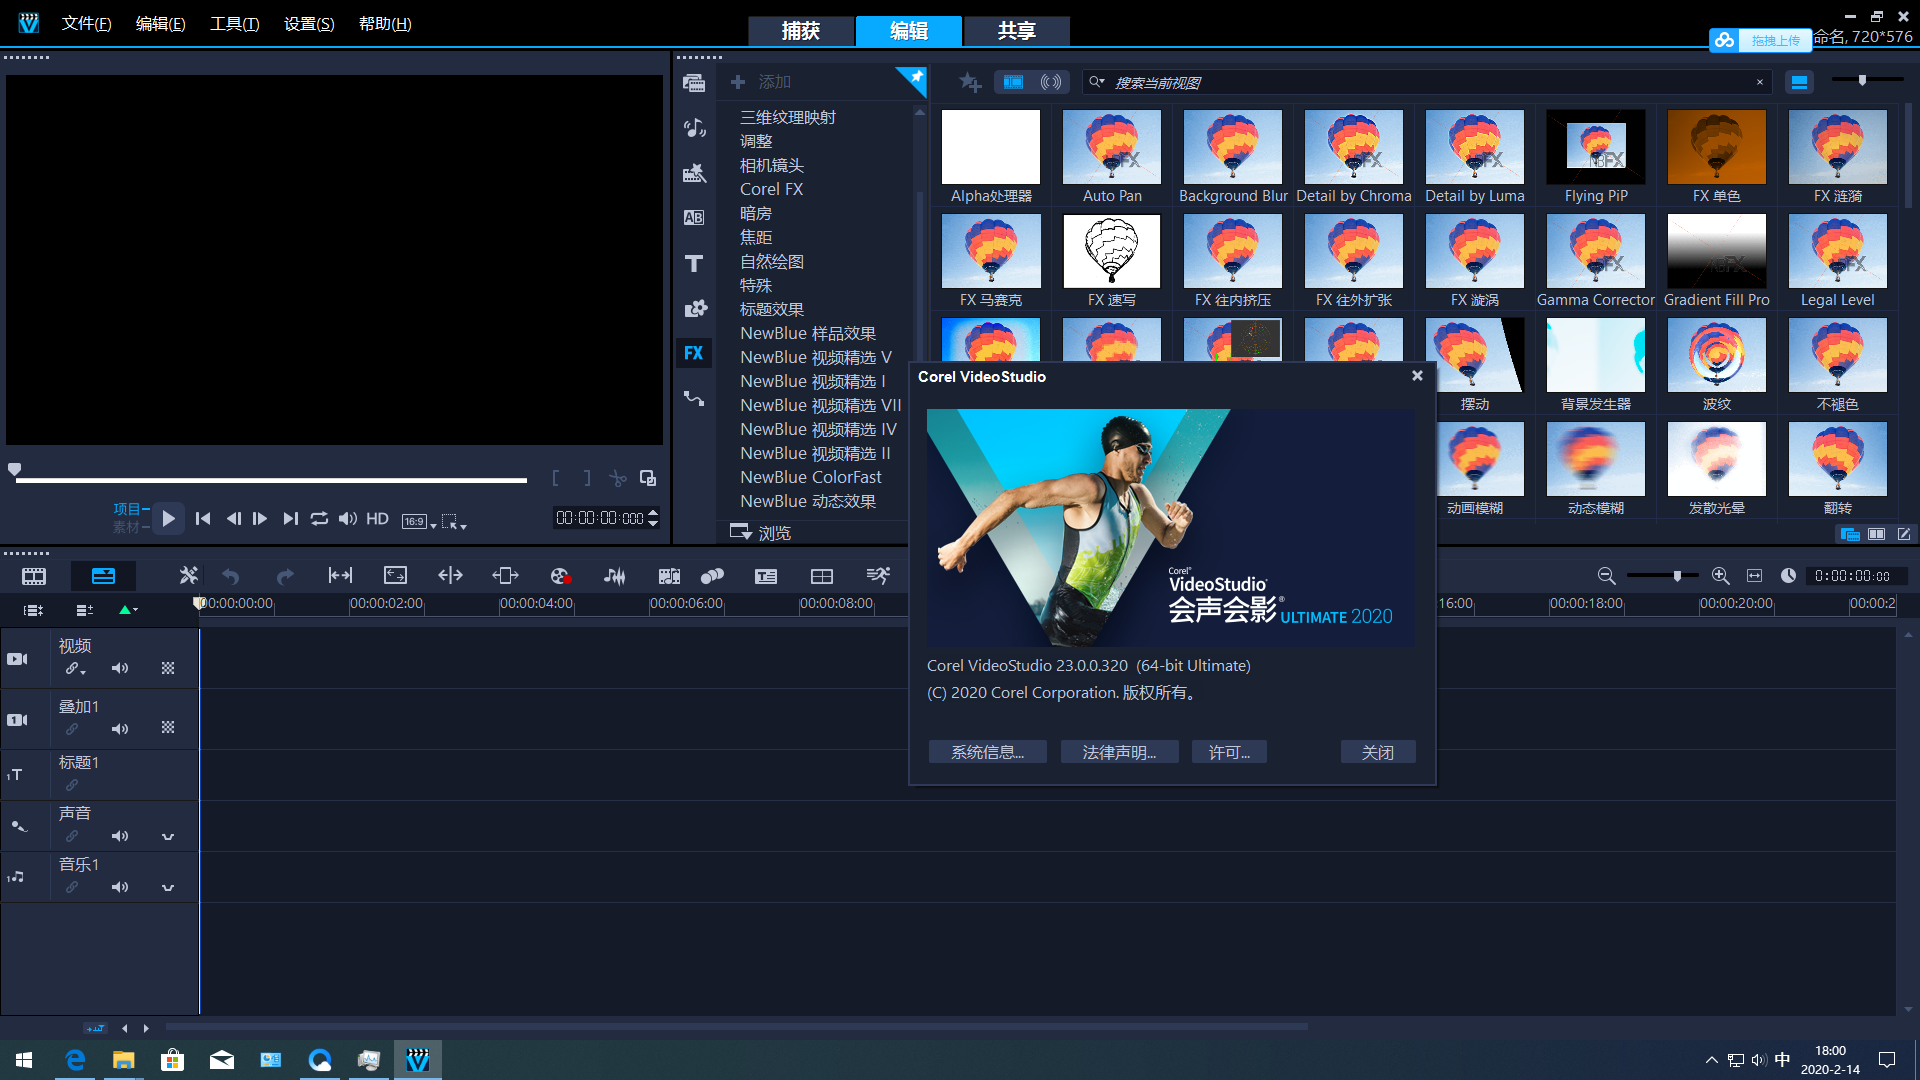The image size is (1920, 1080).
Task: Switch to the 捕获 tab
Action: pos(801,31)
